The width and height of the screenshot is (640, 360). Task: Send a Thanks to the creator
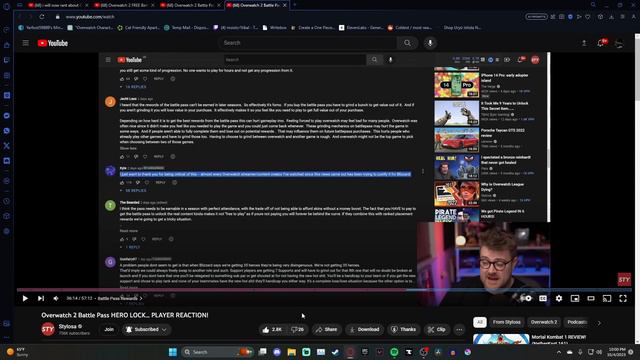(x=403, y=329)
